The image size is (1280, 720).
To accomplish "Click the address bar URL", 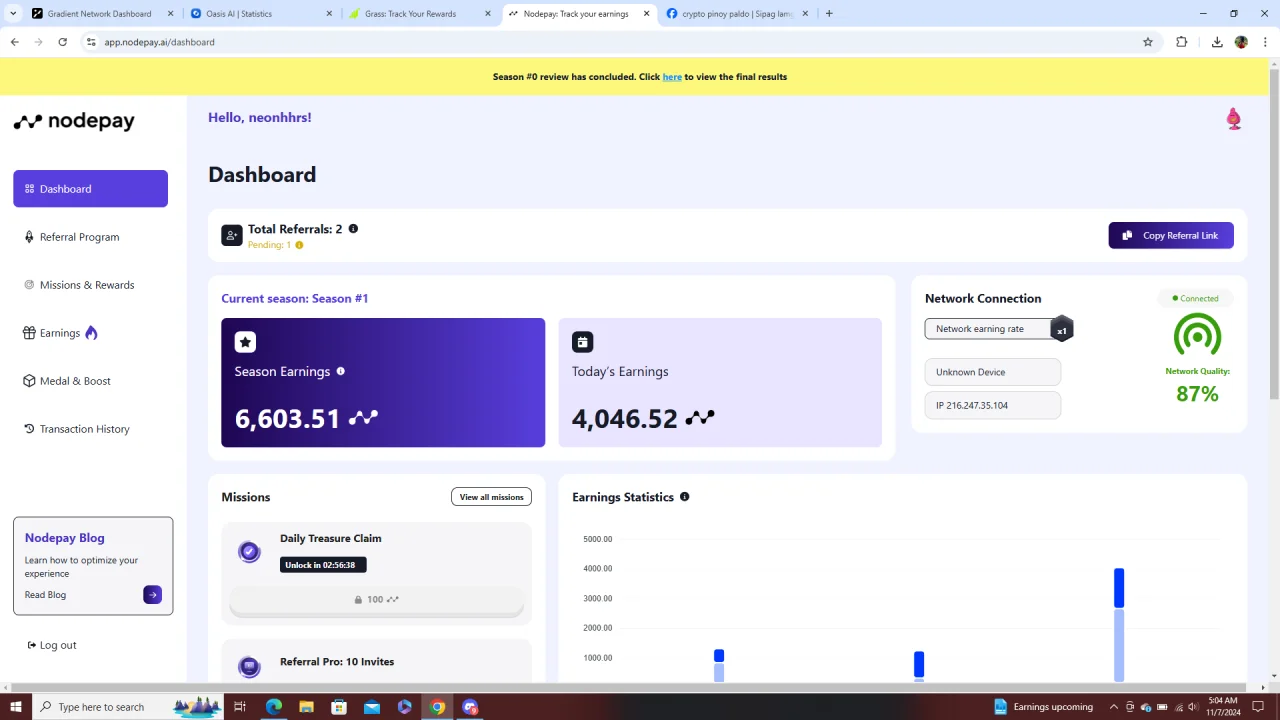I will 159,42.
